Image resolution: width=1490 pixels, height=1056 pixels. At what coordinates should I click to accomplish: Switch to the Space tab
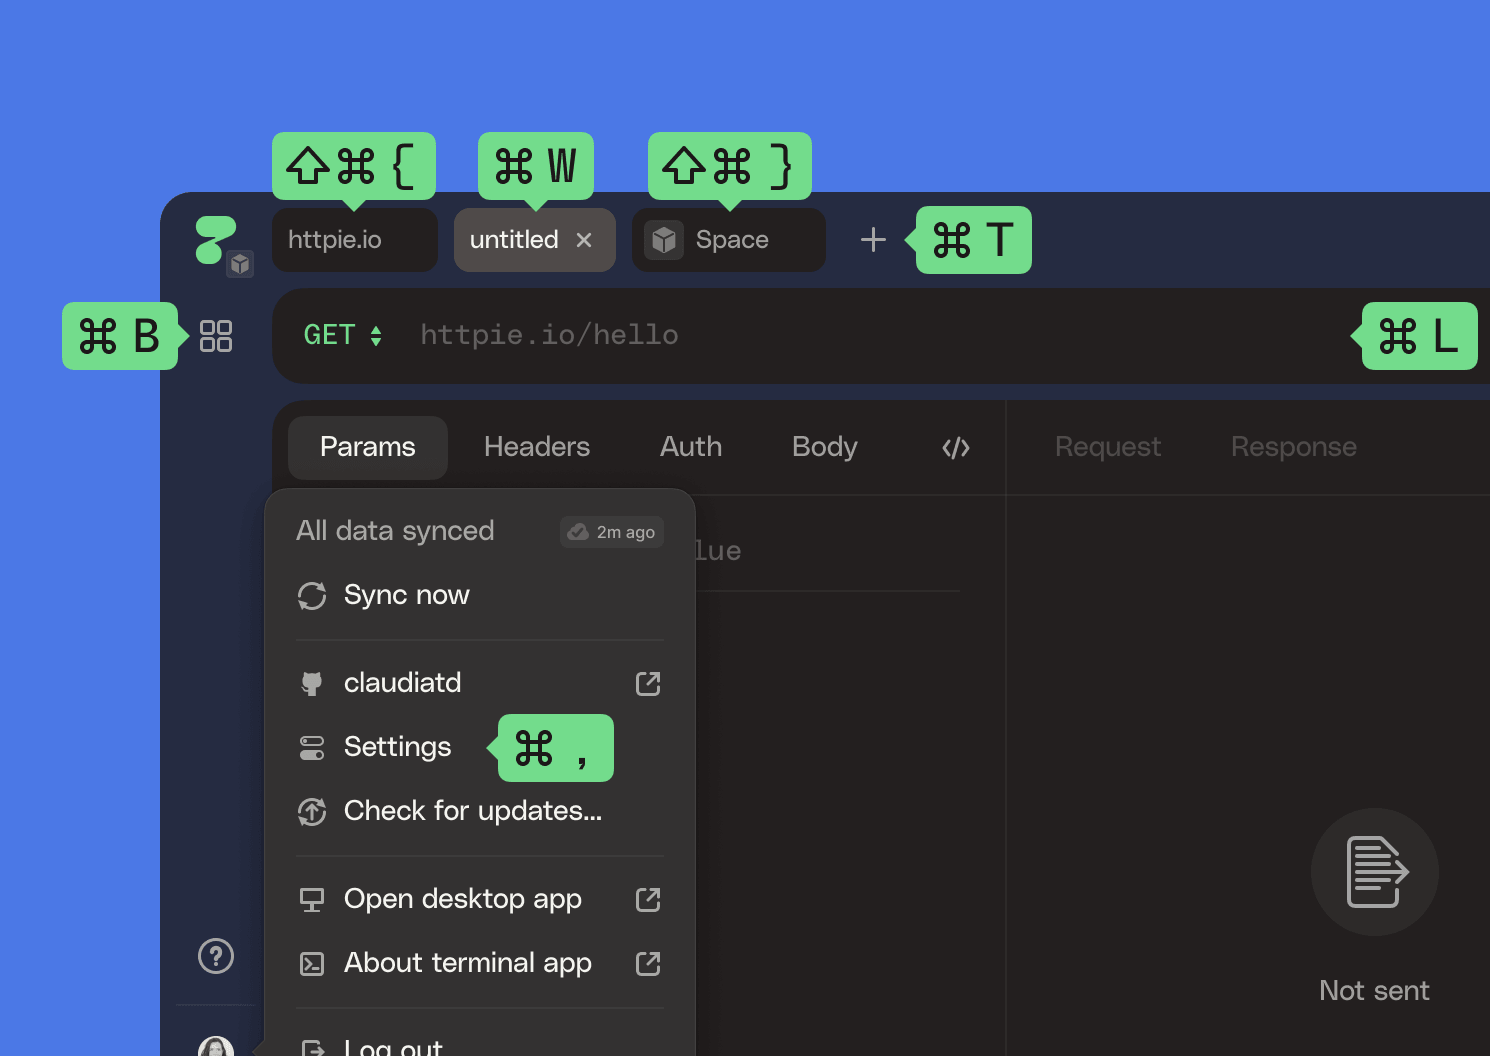click(x=729, y=240)
